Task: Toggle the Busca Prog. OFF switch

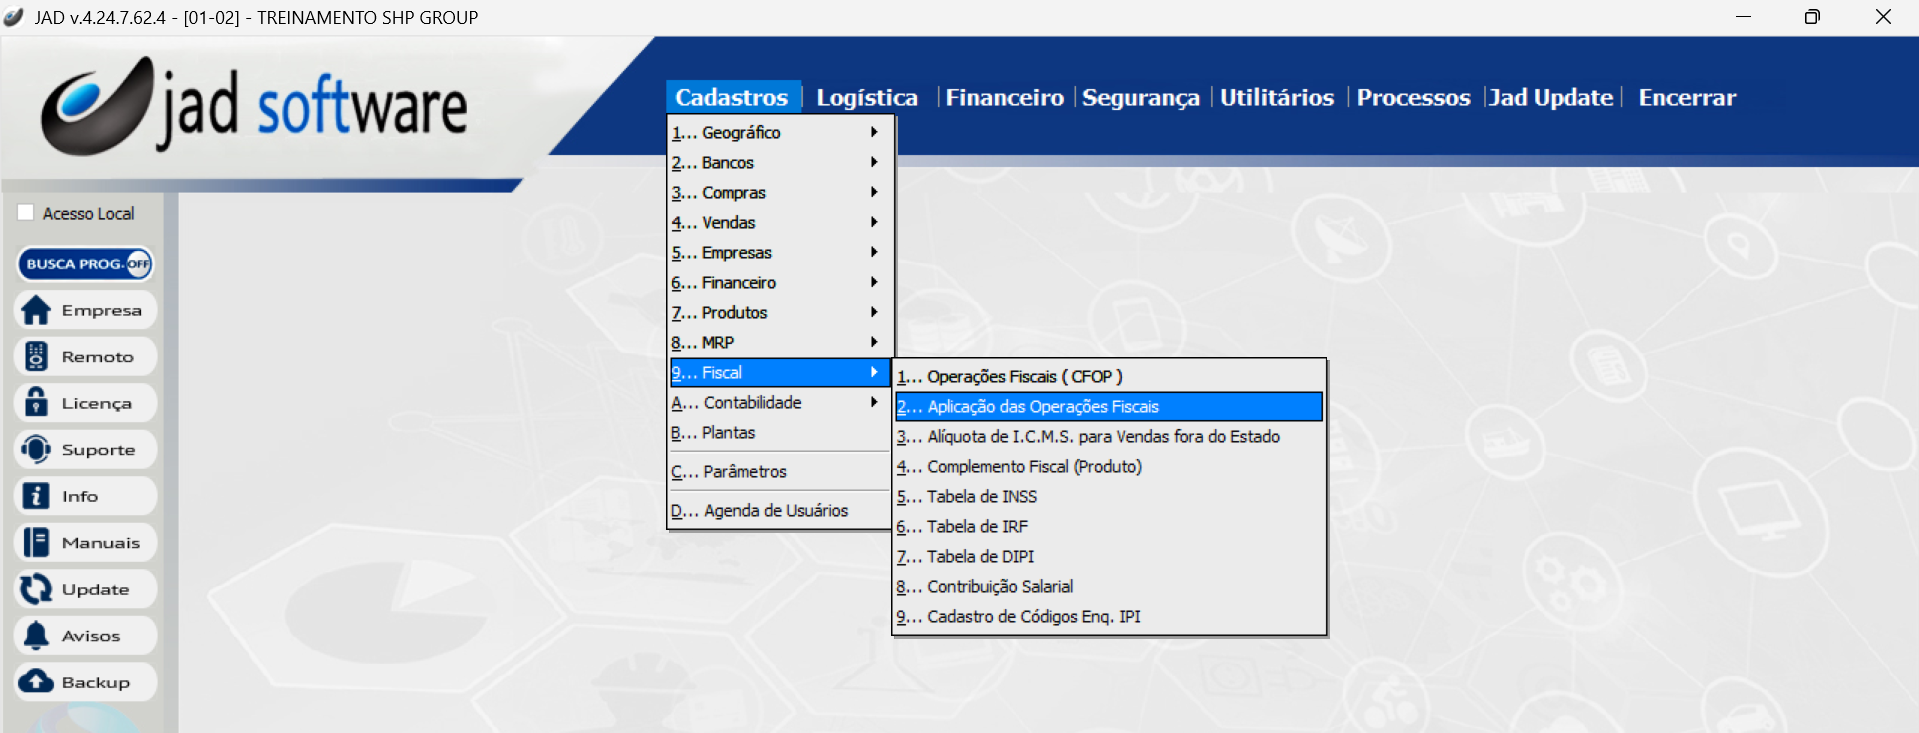Action: [137, 264]
